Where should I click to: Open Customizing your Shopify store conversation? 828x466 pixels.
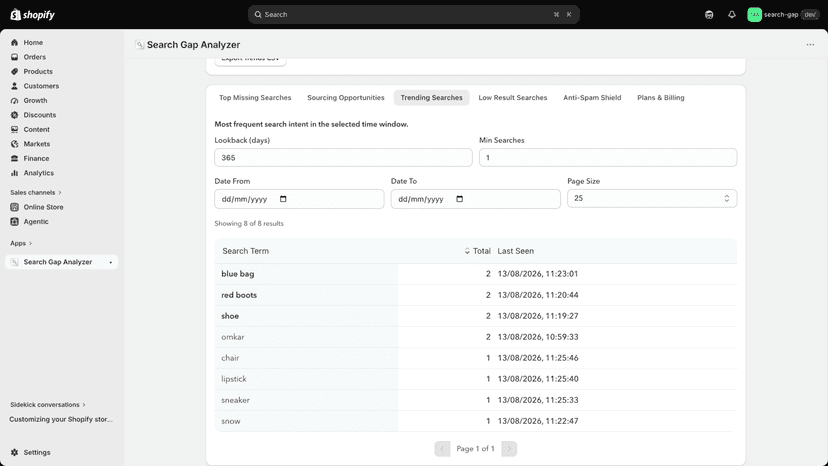click(61, 420)
